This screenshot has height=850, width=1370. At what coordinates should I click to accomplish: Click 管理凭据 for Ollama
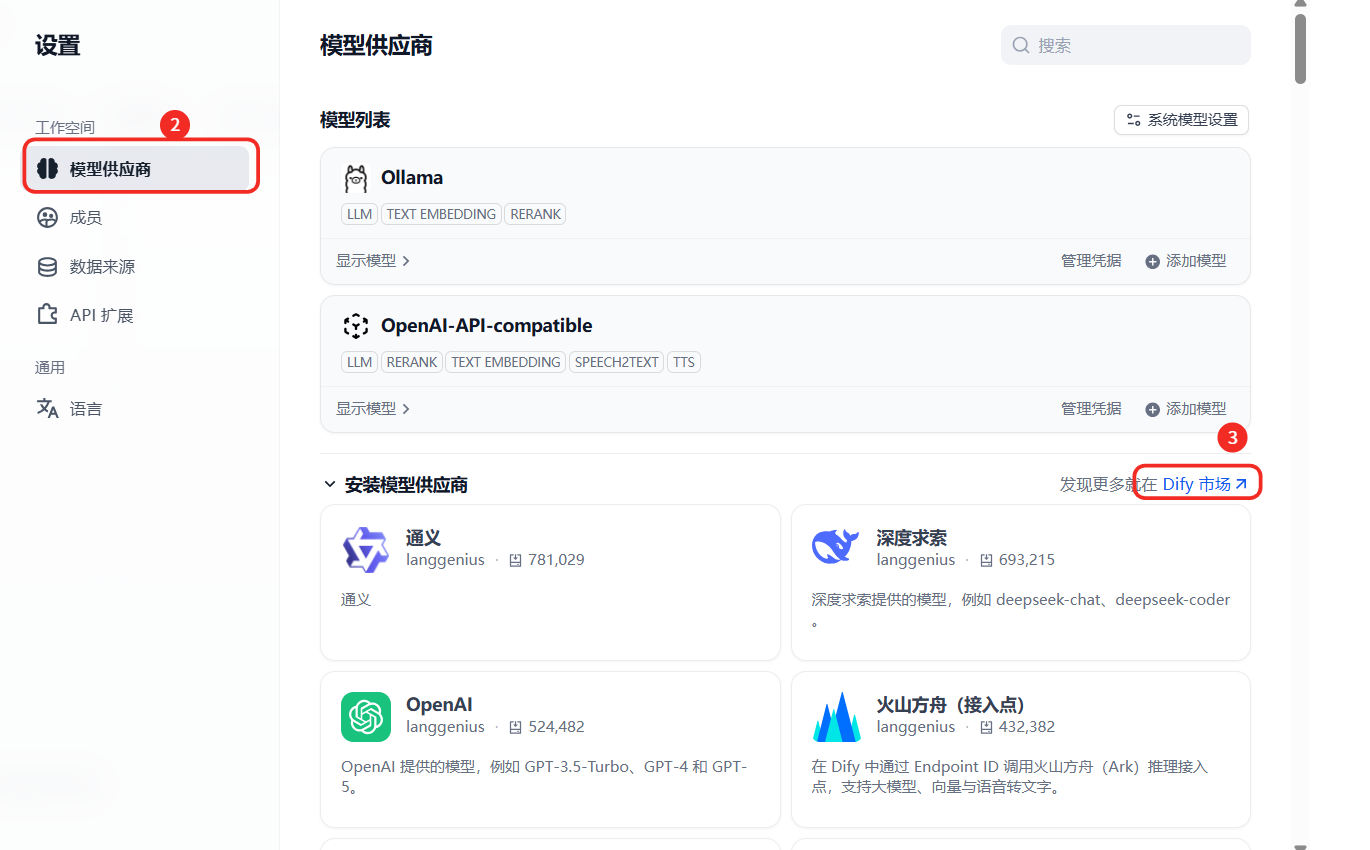pyautogui.click(x=1091, y=261)
